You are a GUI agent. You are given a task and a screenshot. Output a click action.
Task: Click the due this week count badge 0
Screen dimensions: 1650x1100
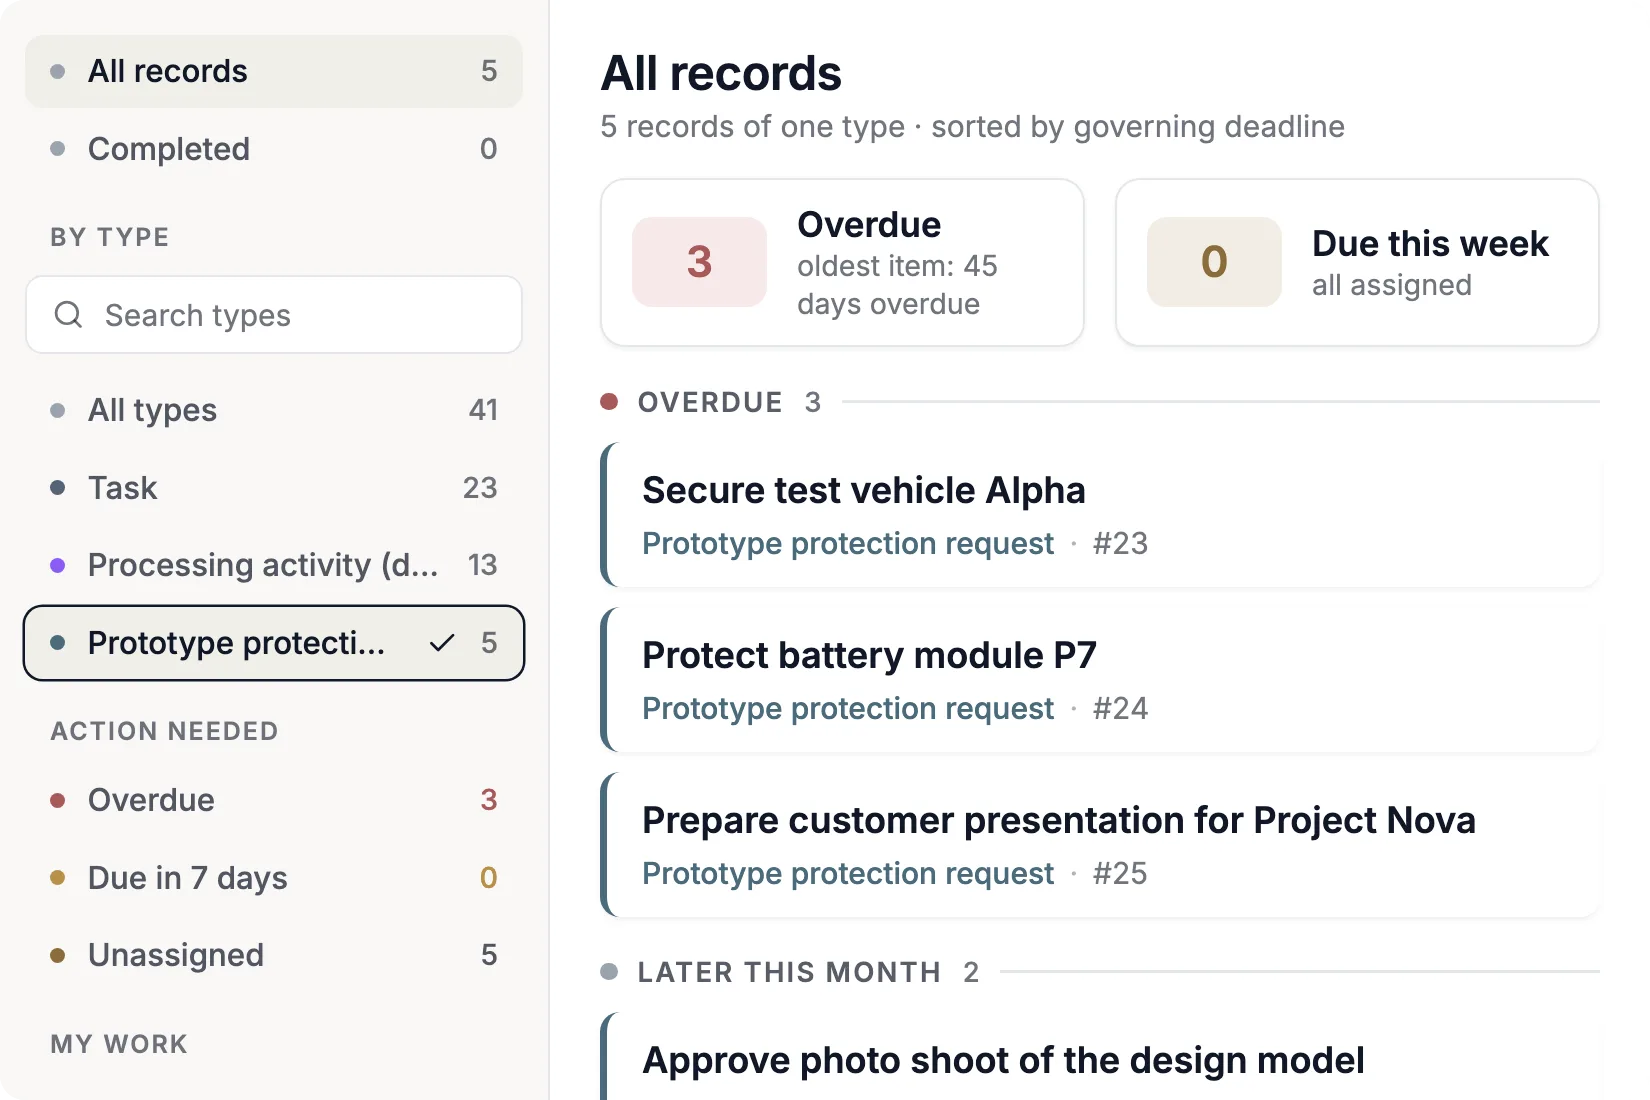(1214, 262)
